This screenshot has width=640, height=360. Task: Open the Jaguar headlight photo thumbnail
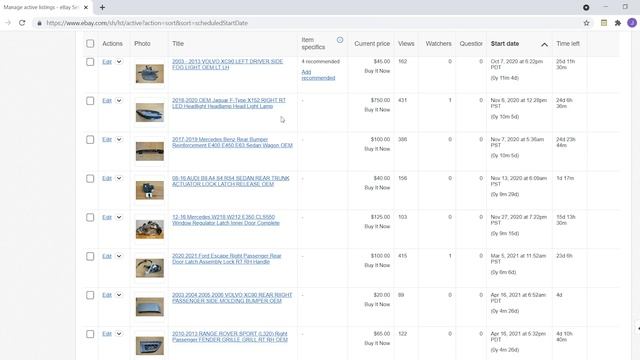[x=150, y=112]
